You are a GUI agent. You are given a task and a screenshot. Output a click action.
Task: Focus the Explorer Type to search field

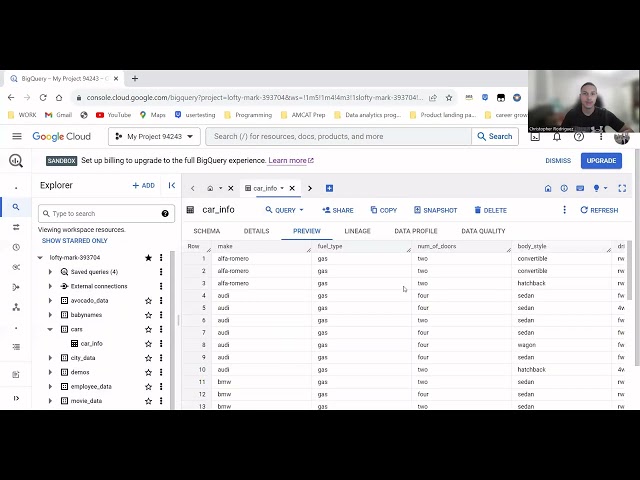(106, 213)
